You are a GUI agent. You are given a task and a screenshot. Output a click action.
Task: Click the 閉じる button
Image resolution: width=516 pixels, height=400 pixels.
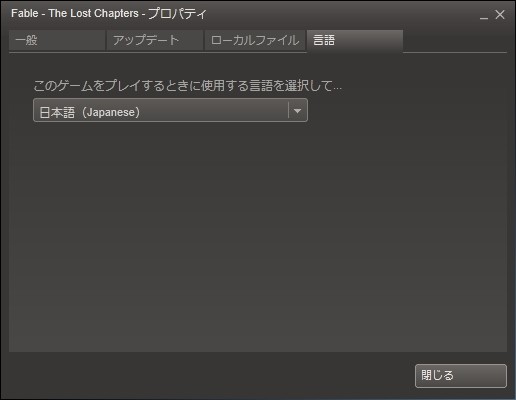461,376
